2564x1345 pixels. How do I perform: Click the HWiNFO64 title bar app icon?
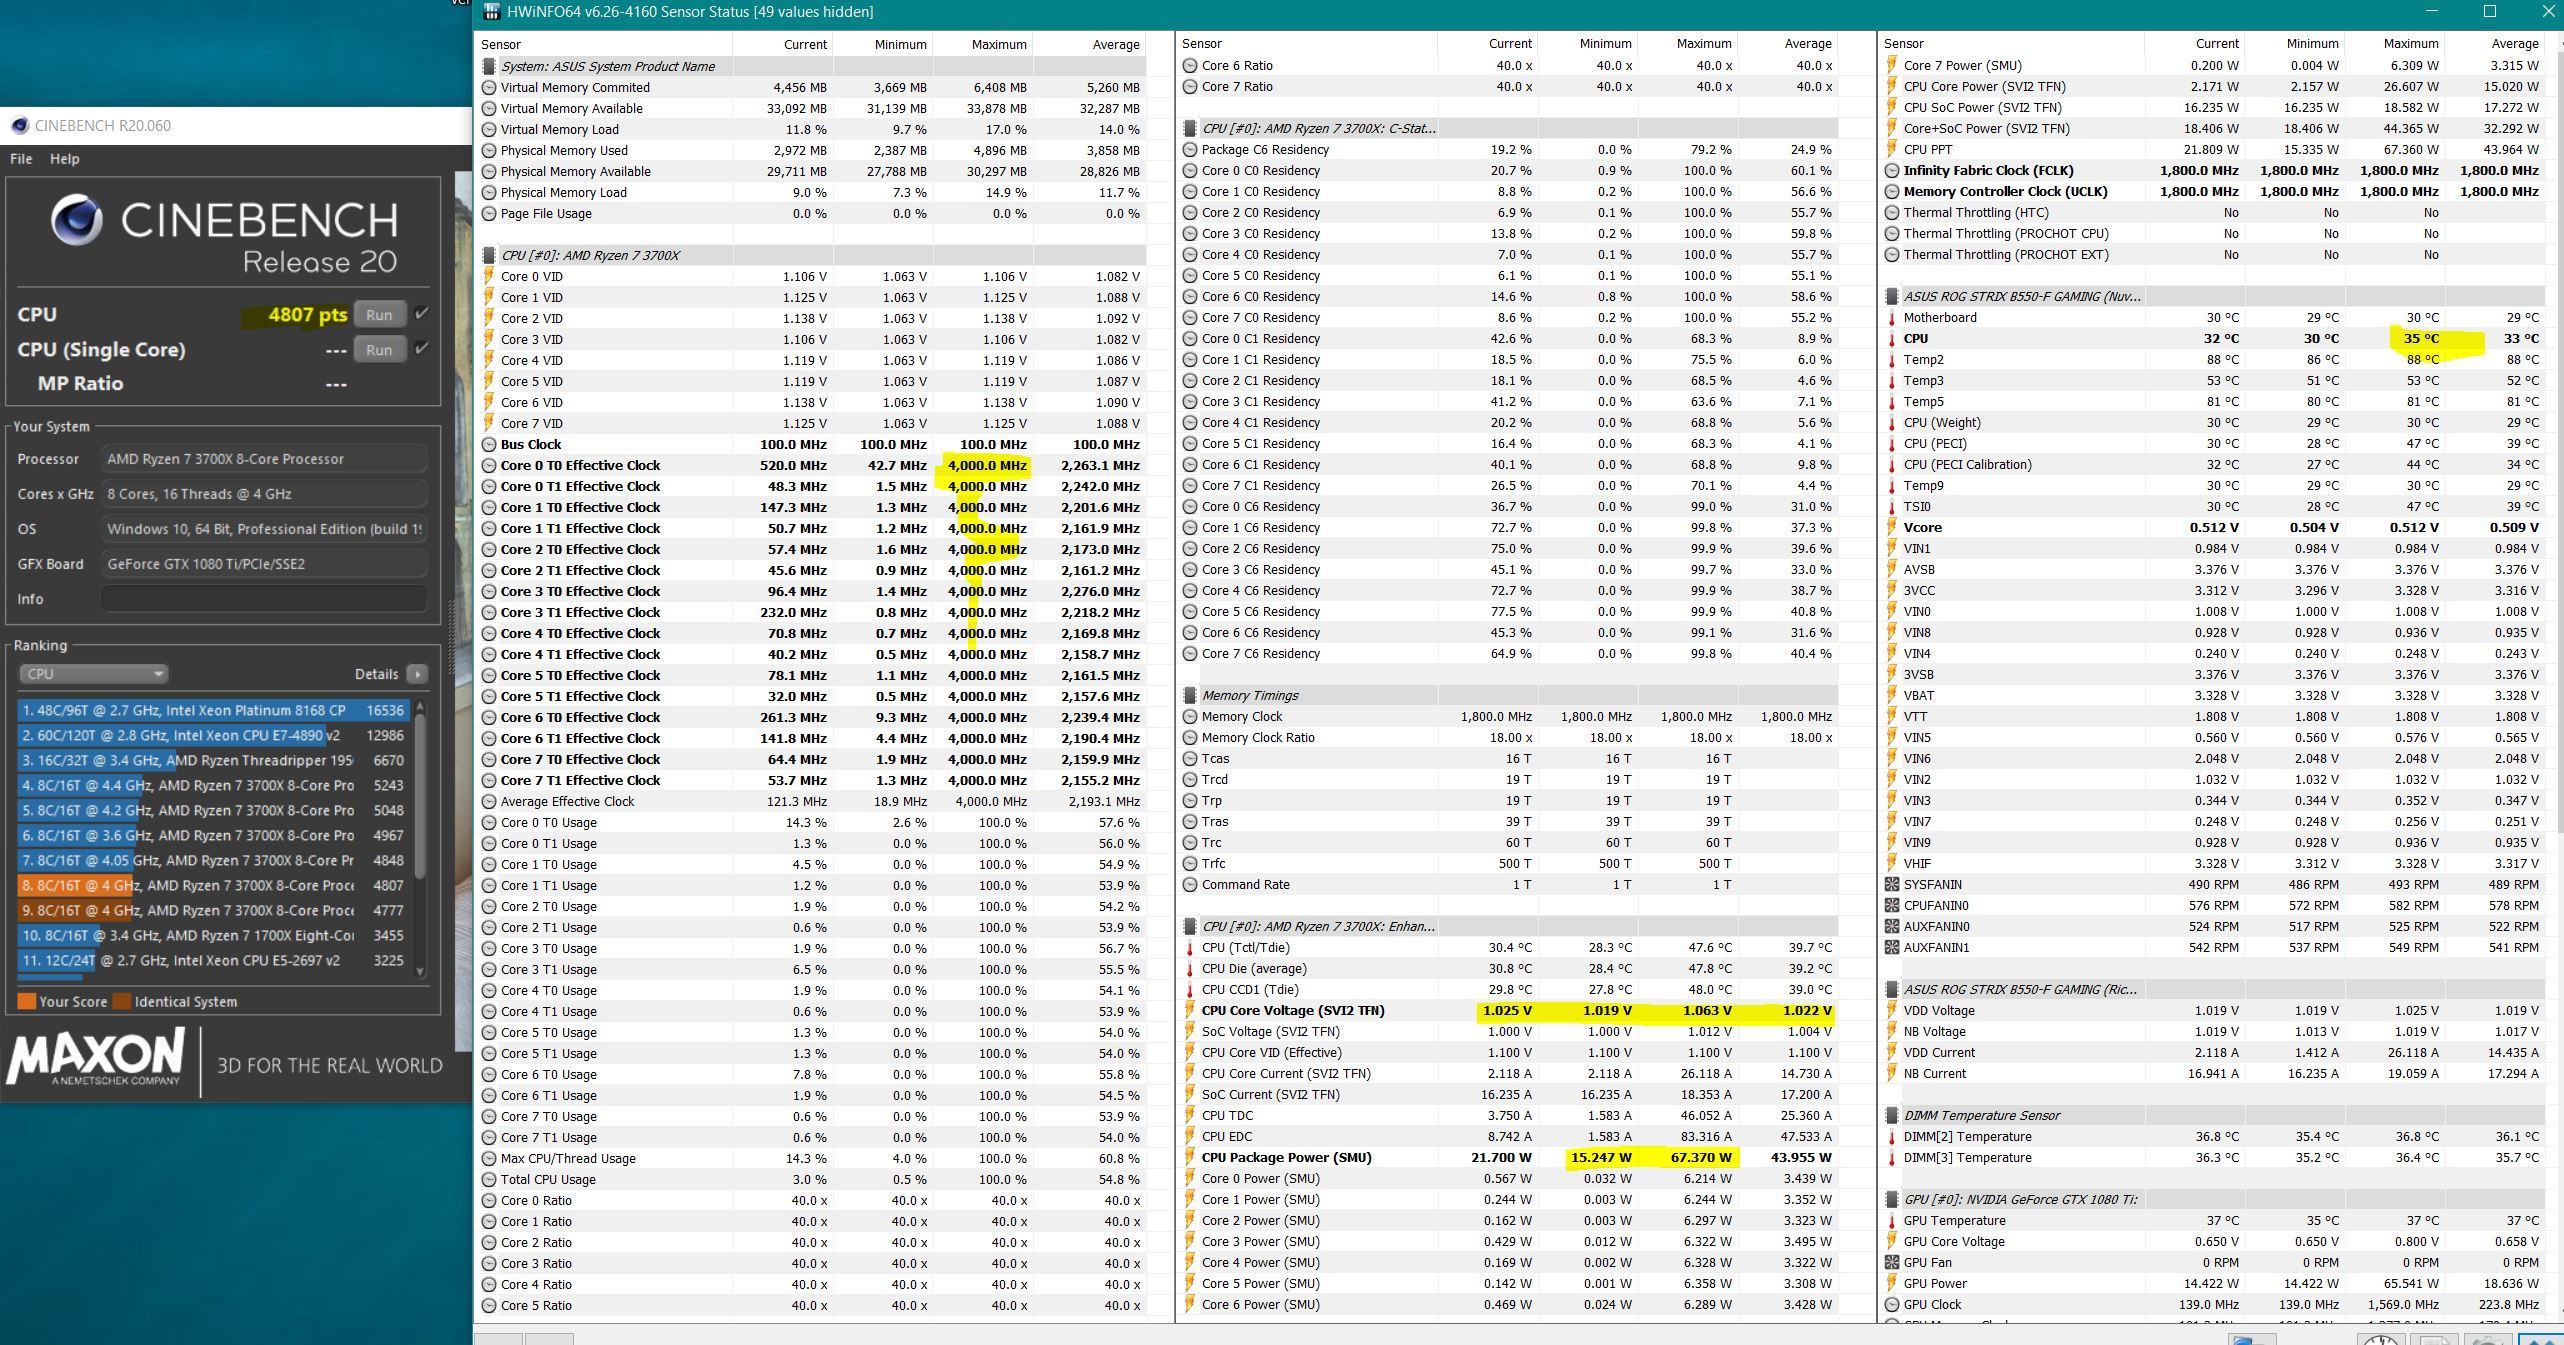coord(492,12)
